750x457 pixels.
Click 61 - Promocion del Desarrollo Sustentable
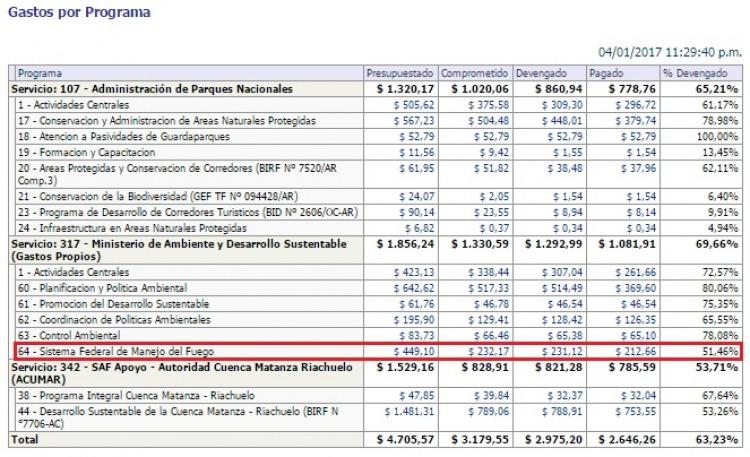[113, 304]
